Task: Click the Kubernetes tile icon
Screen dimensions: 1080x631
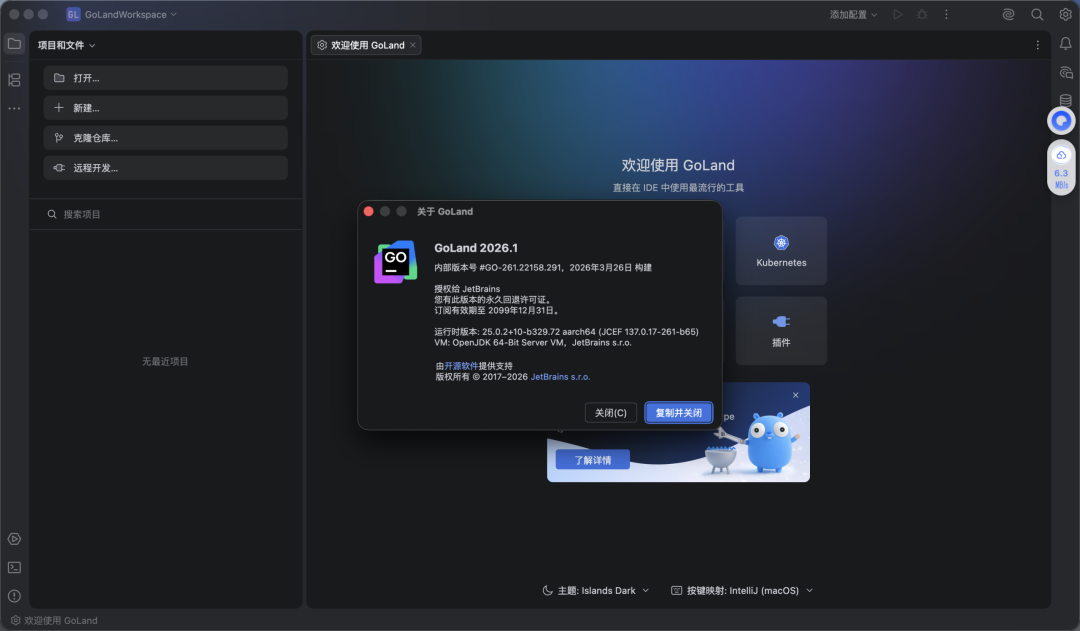Action: pos(781,244)
